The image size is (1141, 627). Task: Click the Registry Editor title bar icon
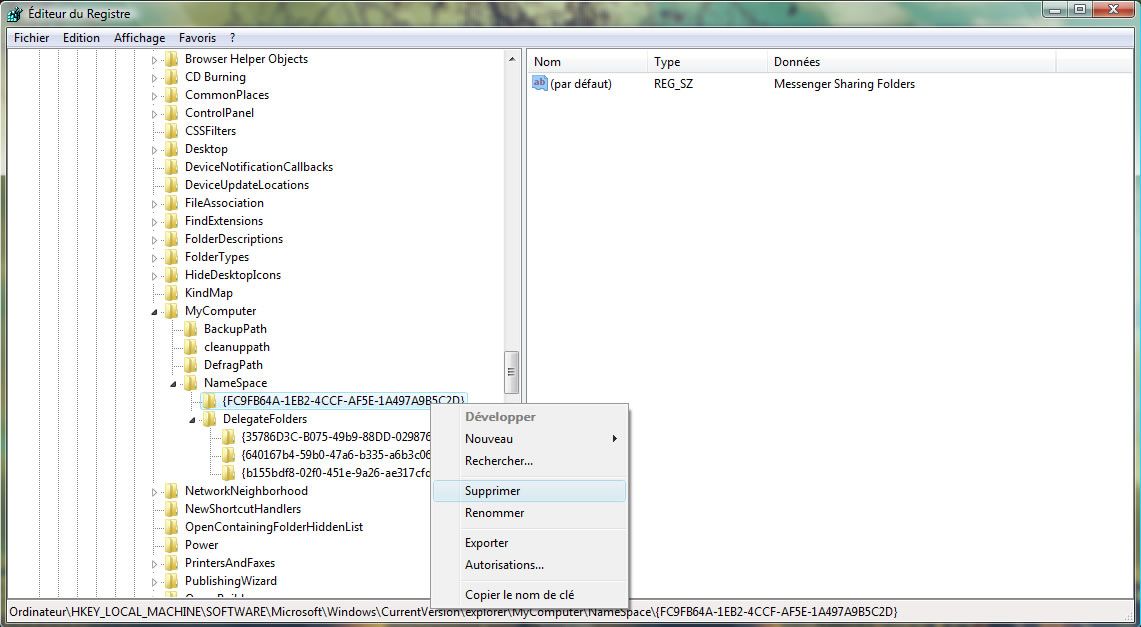(x=15, y=12)
